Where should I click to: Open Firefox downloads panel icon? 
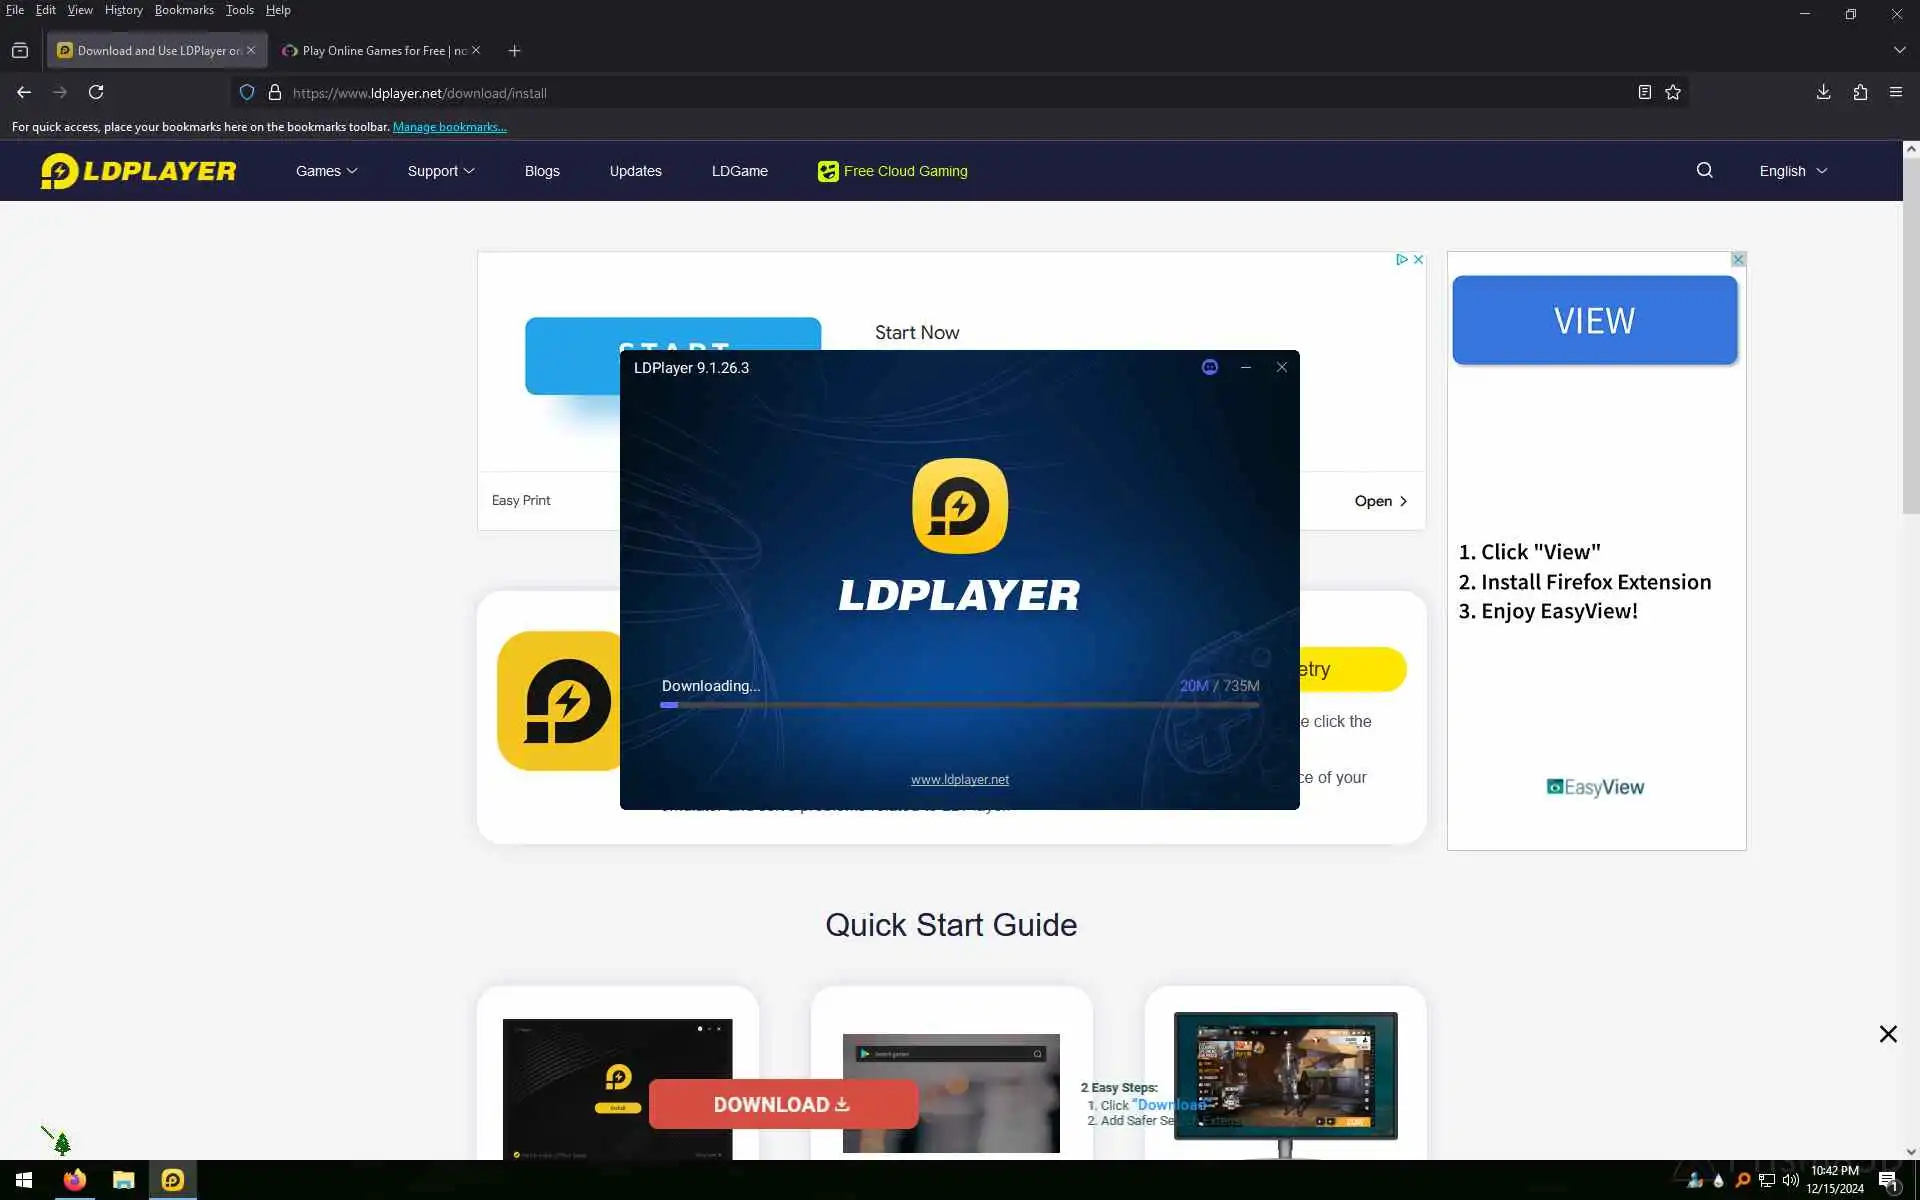[x=1823, y=92]
